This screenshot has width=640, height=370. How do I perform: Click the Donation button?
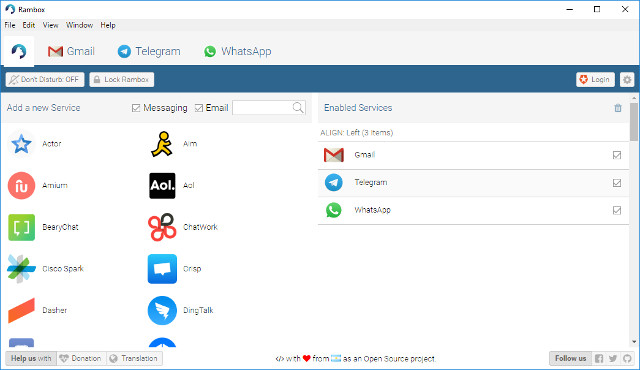click(x=81, y=359)
